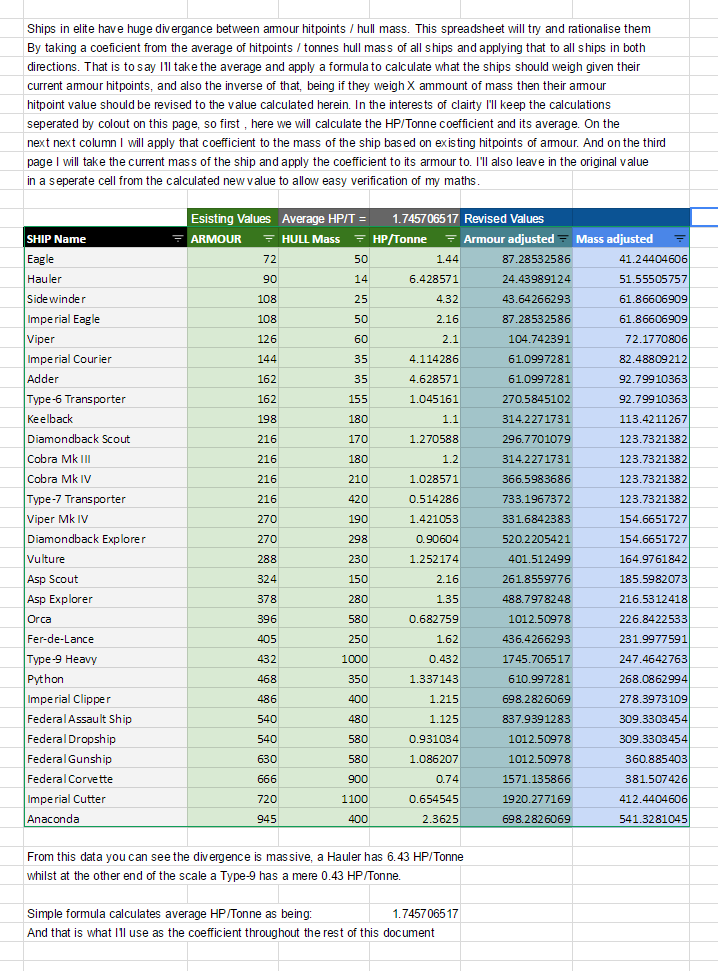Select the 'Esisting Values' header cell
This screenshot has width=718, height=971.
233,218
